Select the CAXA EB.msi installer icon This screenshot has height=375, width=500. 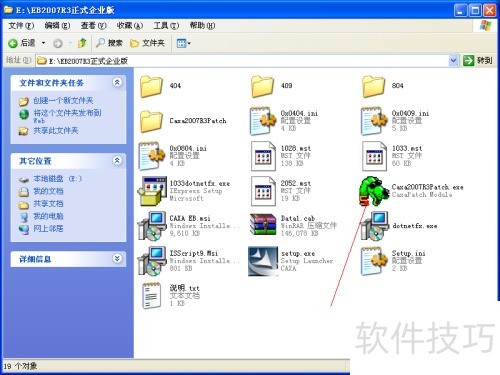(x=152, y=226)
